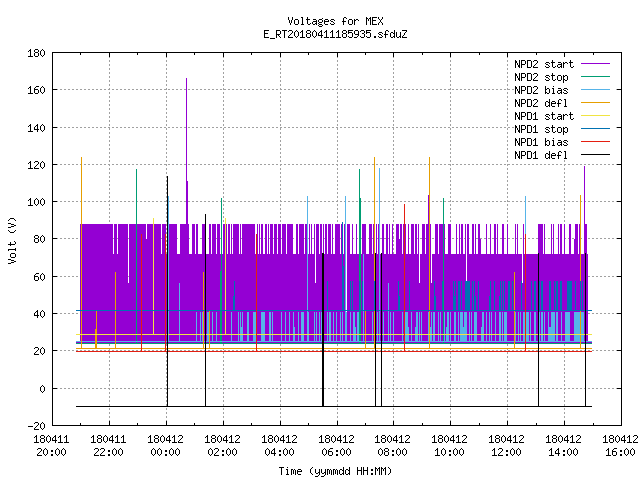The height and width of the screenshot is (480, 640).
Task: Click the 'NPD1 bias' legend label
Action: tap(541, 142)
